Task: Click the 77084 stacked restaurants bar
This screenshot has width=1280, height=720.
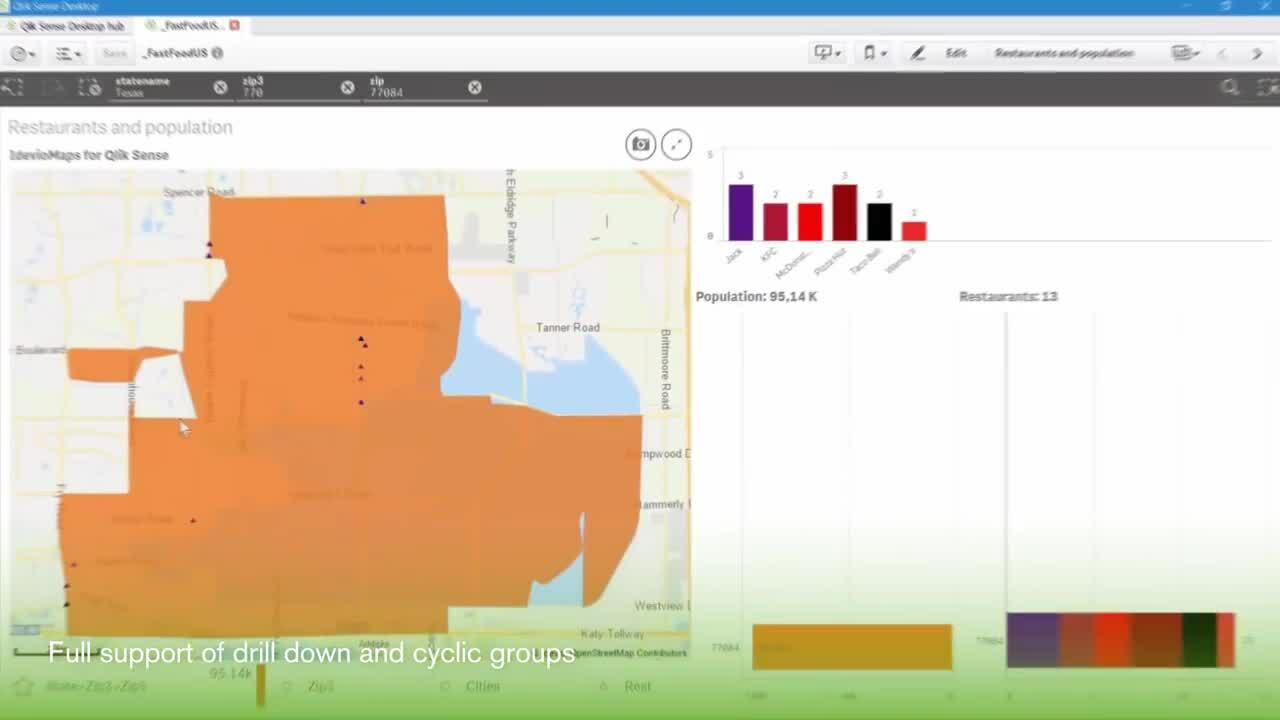Action: point(1121,640)
